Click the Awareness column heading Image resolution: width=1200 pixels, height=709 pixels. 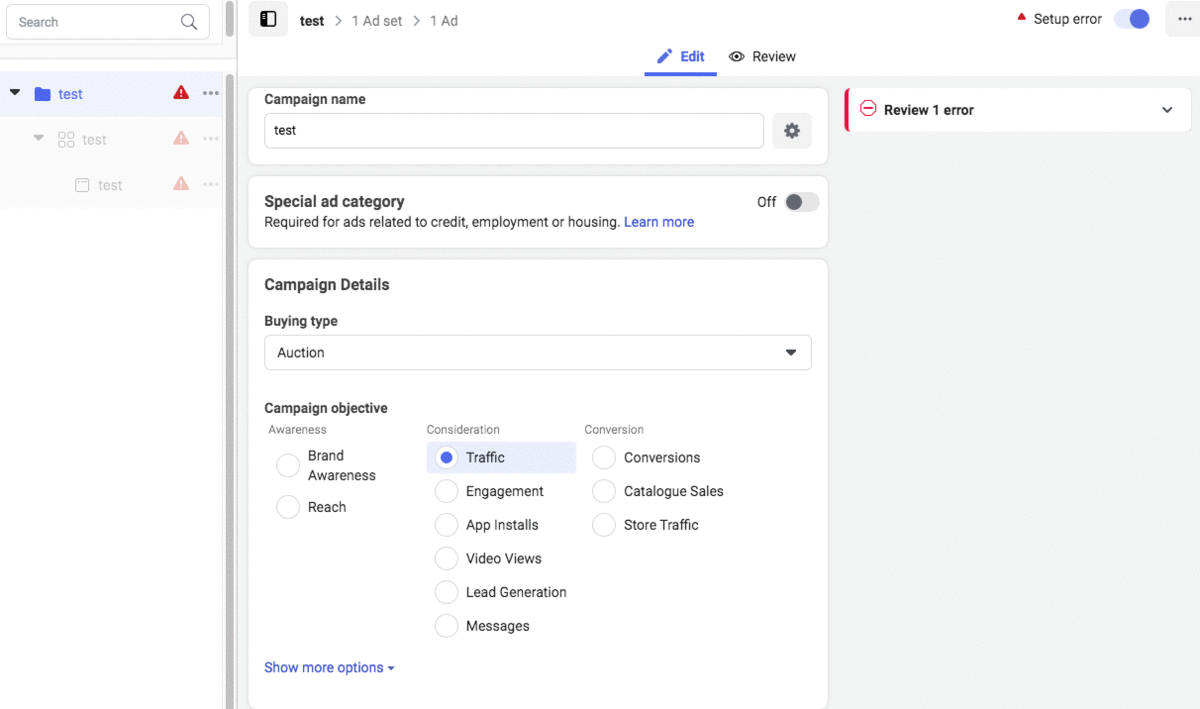tap(297, 430)
